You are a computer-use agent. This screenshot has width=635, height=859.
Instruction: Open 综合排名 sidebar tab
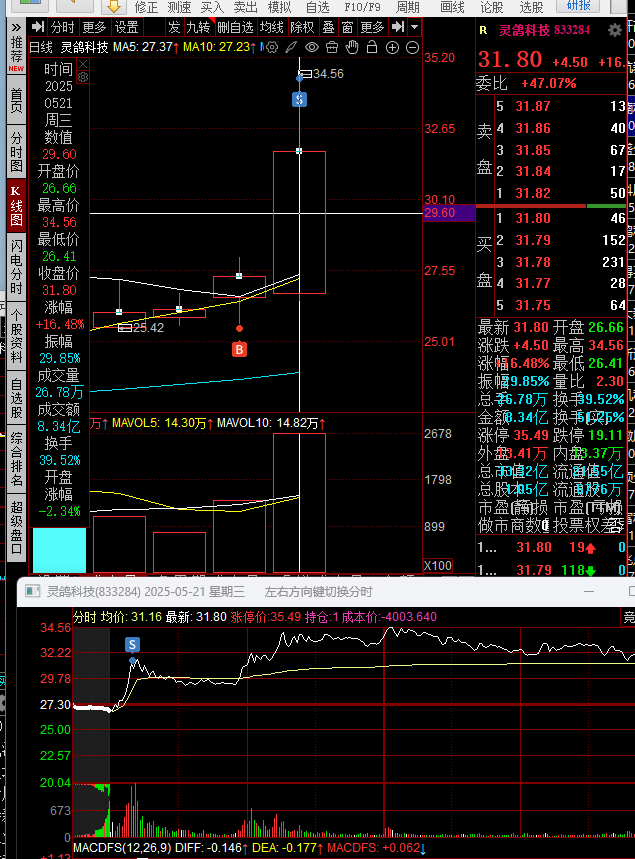coord(16,460)
